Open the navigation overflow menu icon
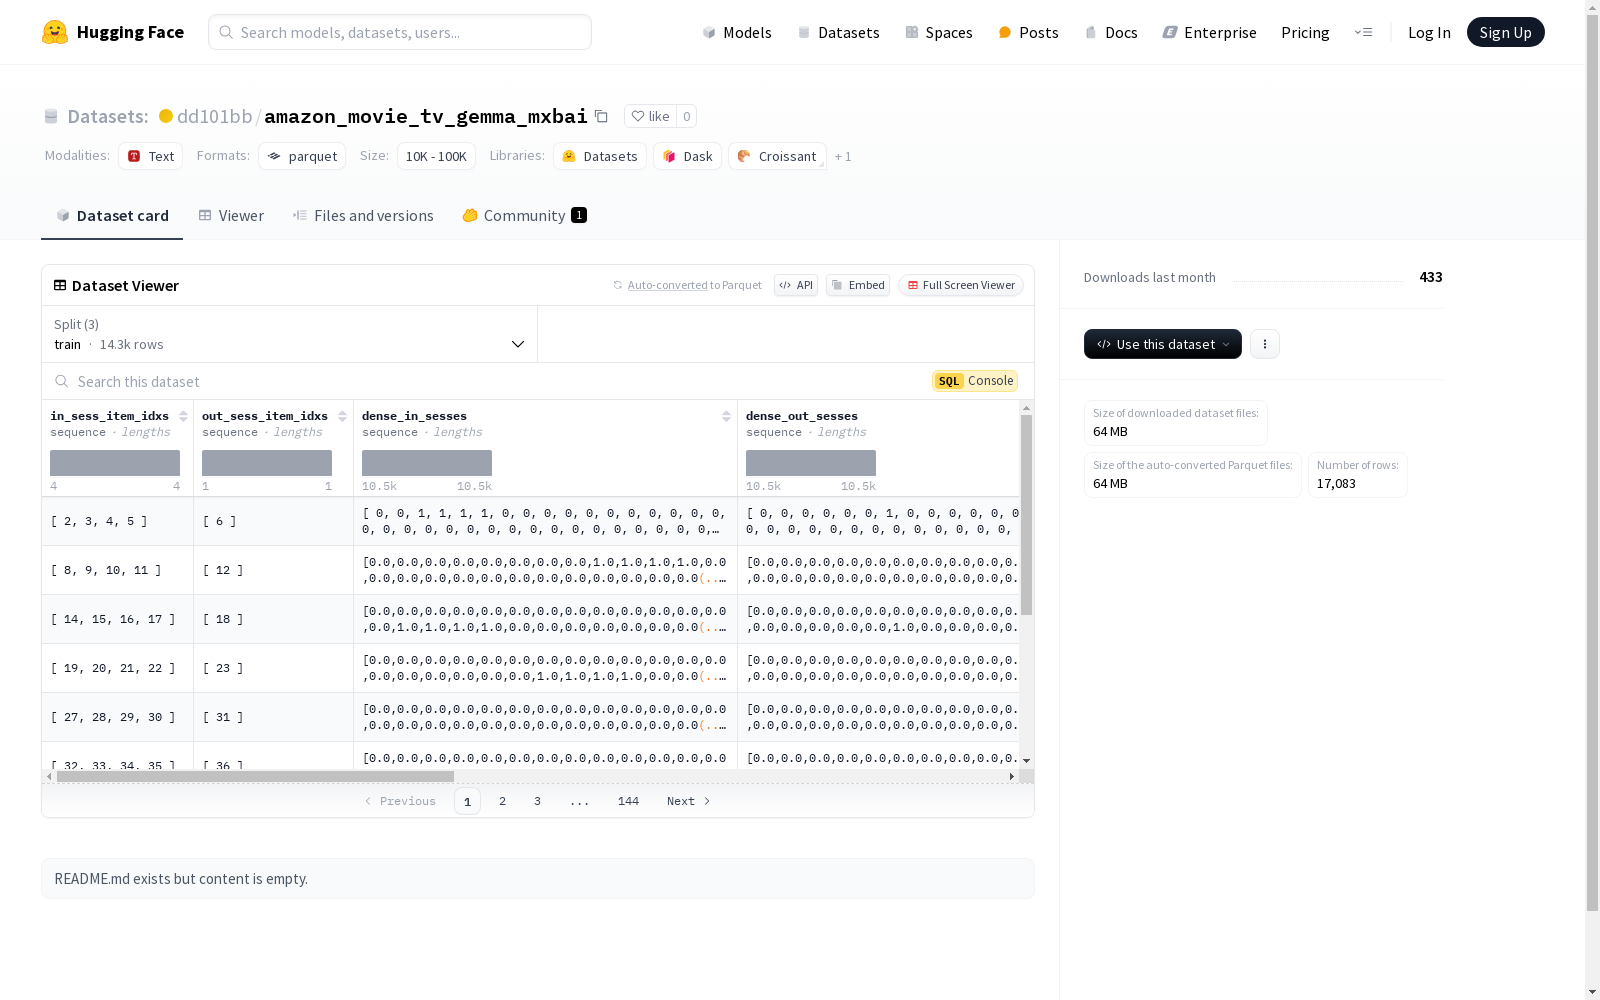The height and width of the screenshot is (1000, 1600). point(1363,32)
